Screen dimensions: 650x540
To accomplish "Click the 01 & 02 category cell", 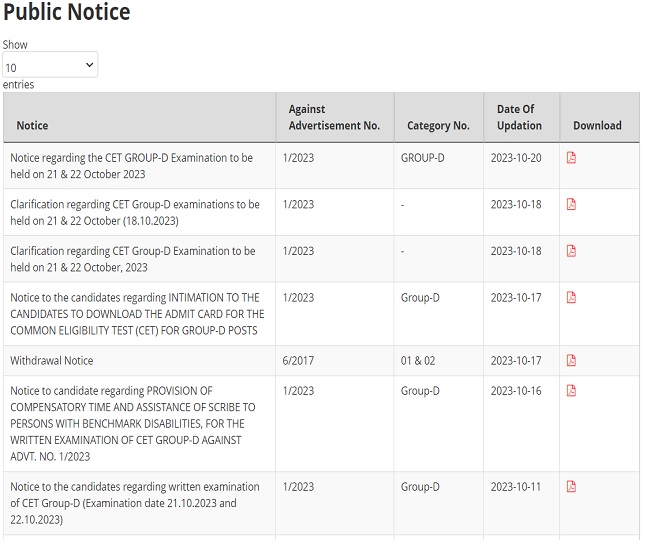I will click(418, 361).
